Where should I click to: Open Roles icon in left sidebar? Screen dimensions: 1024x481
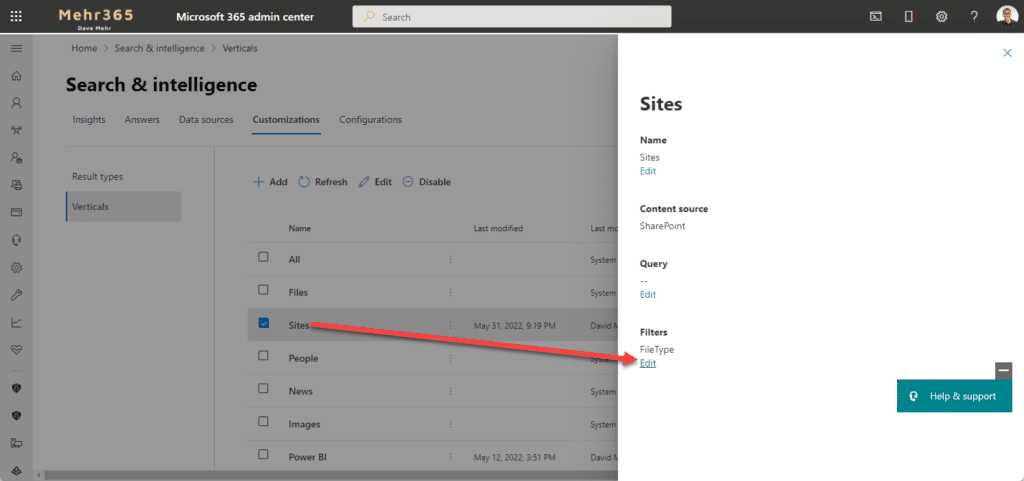[x=16, y=157]
